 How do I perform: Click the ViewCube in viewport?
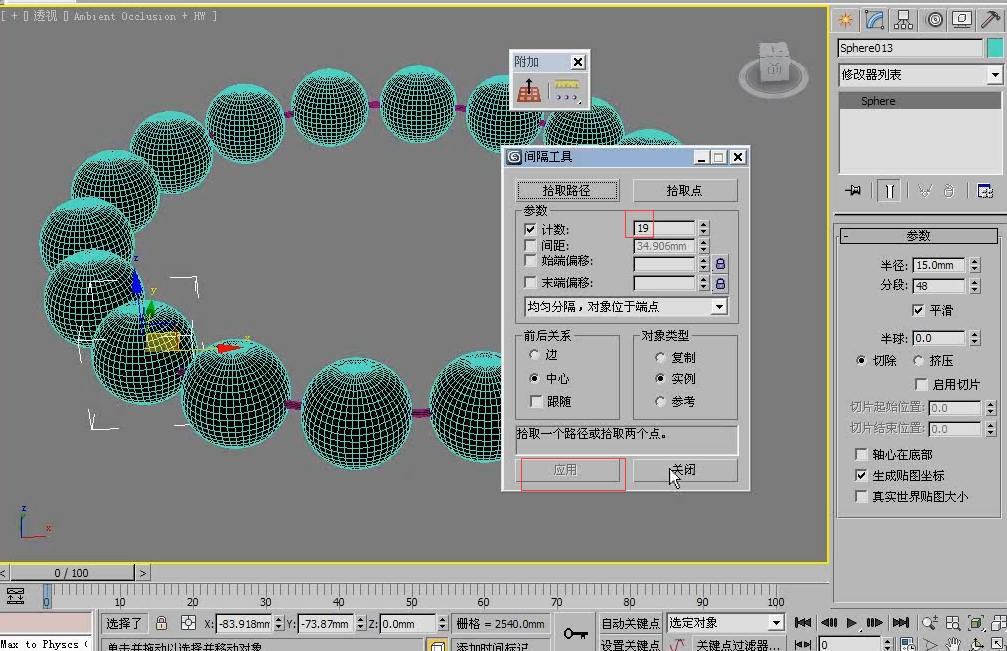click(773, 69)
